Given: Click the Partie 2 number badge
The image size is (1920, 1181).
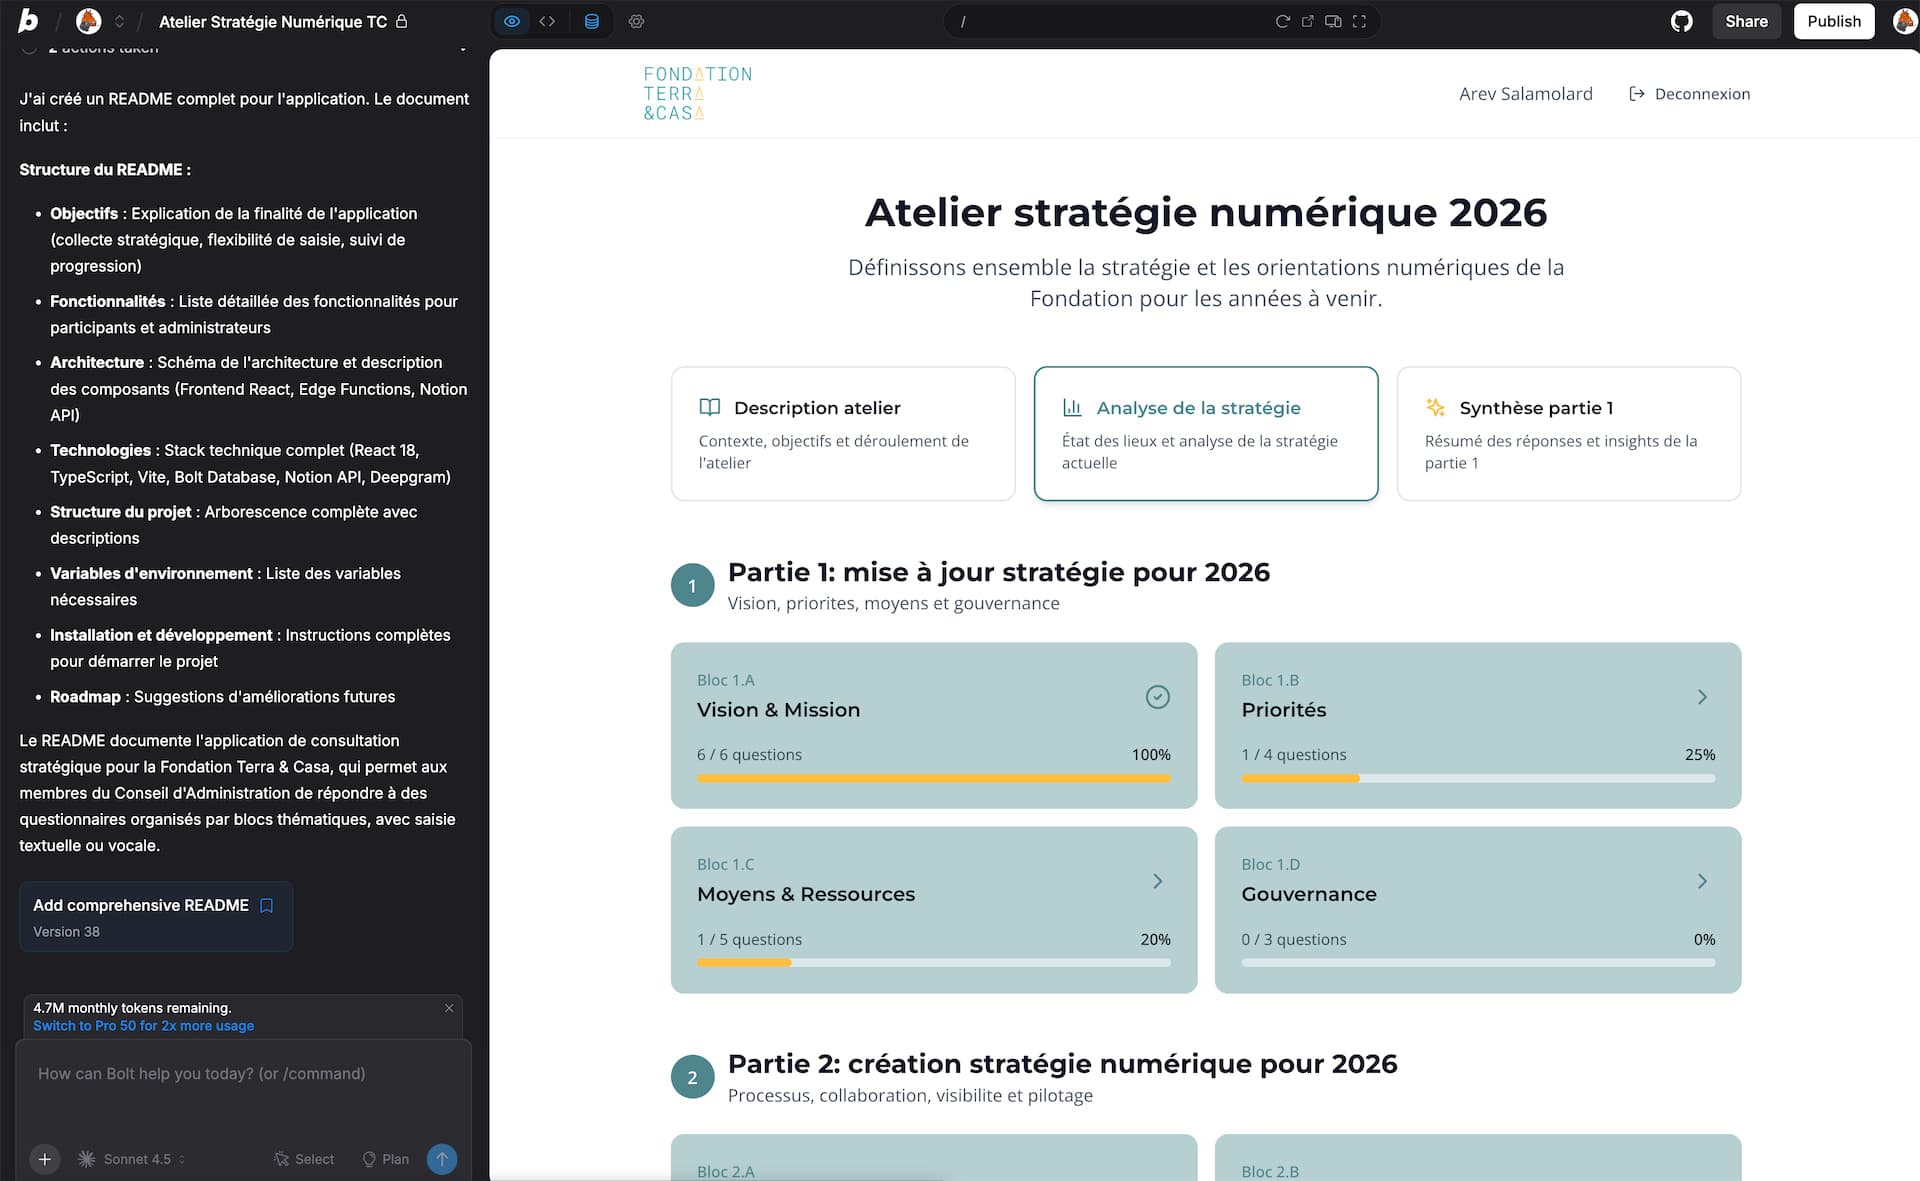Looking at the screenshot, I should click(692, 1077).
